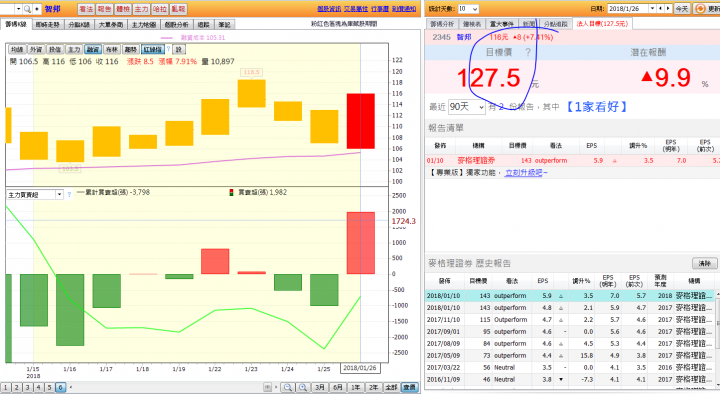The width and height of the screenshot is (720, 394).
Task: Toggle the 布林 Bollinger overlay
Action: [x=112, y=49]
